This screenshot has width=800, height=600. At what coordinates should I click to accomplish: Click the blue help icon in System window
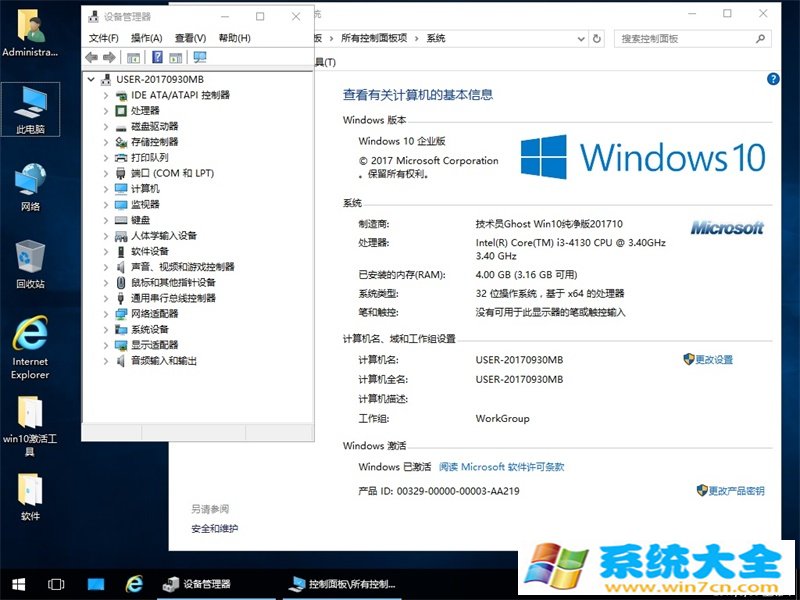773,79
